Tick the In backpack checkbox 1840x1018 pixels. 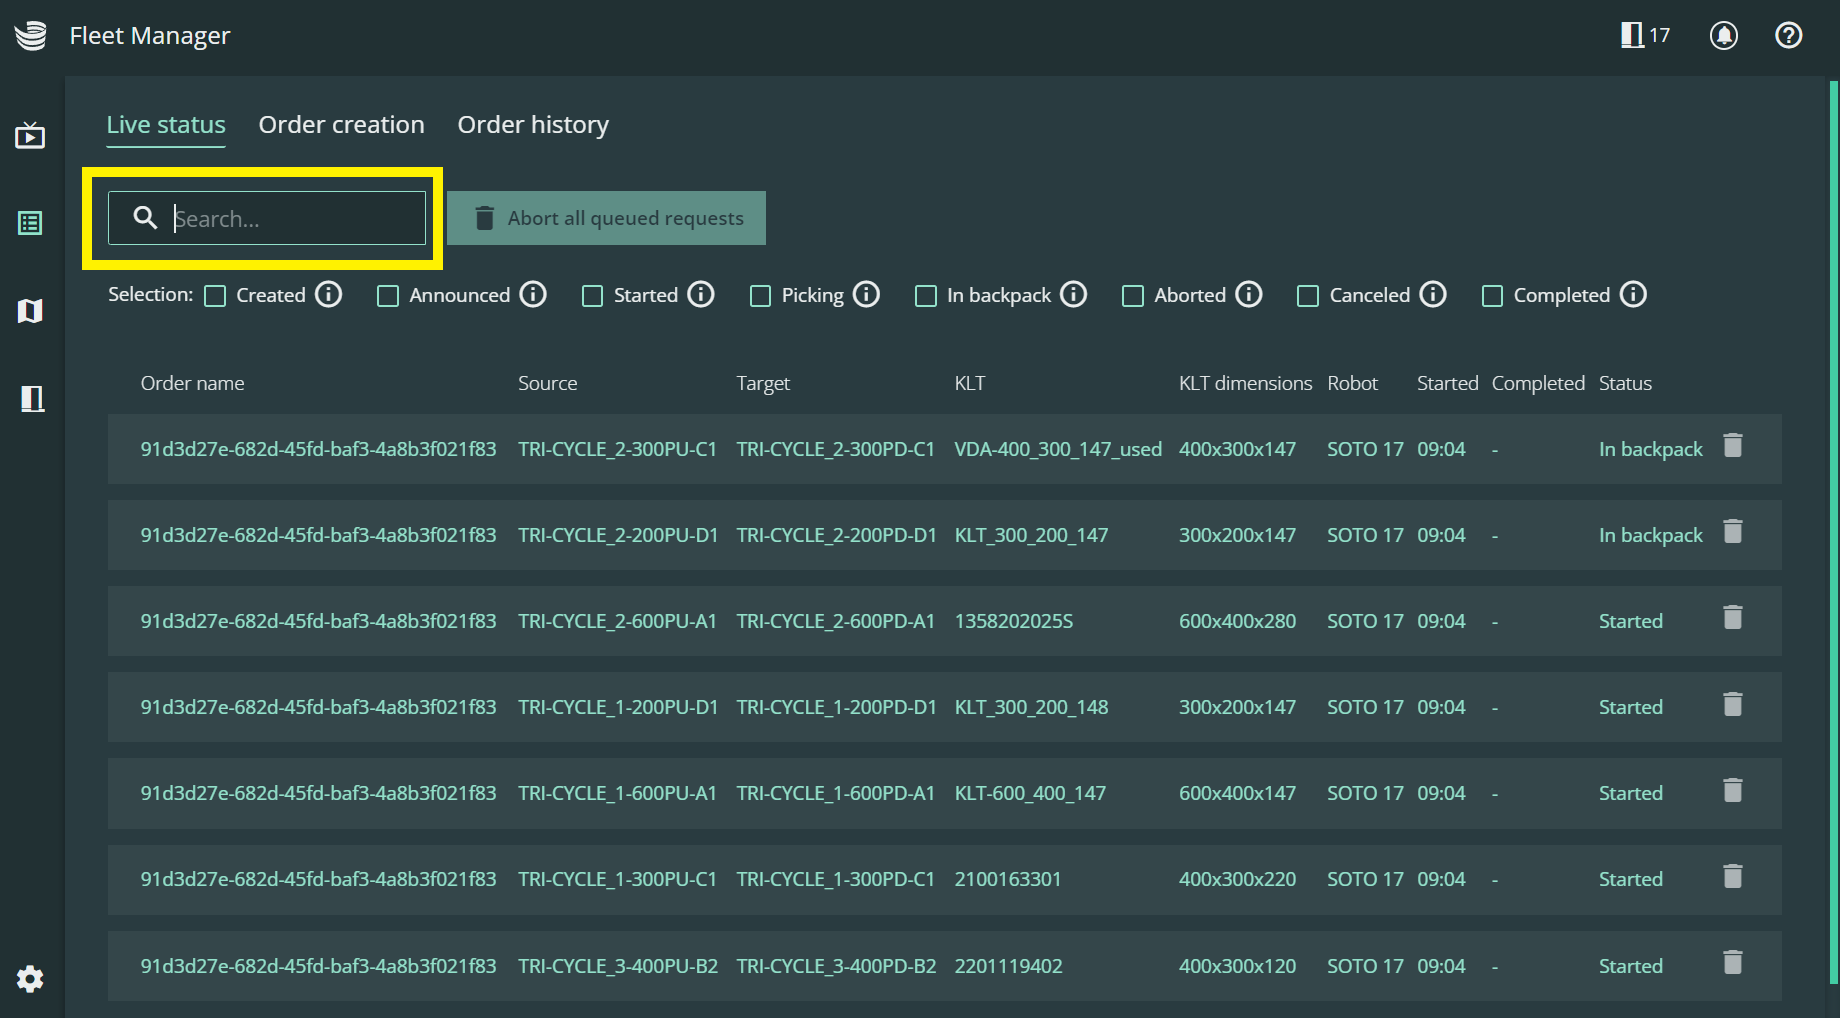(x=926, y=296)
